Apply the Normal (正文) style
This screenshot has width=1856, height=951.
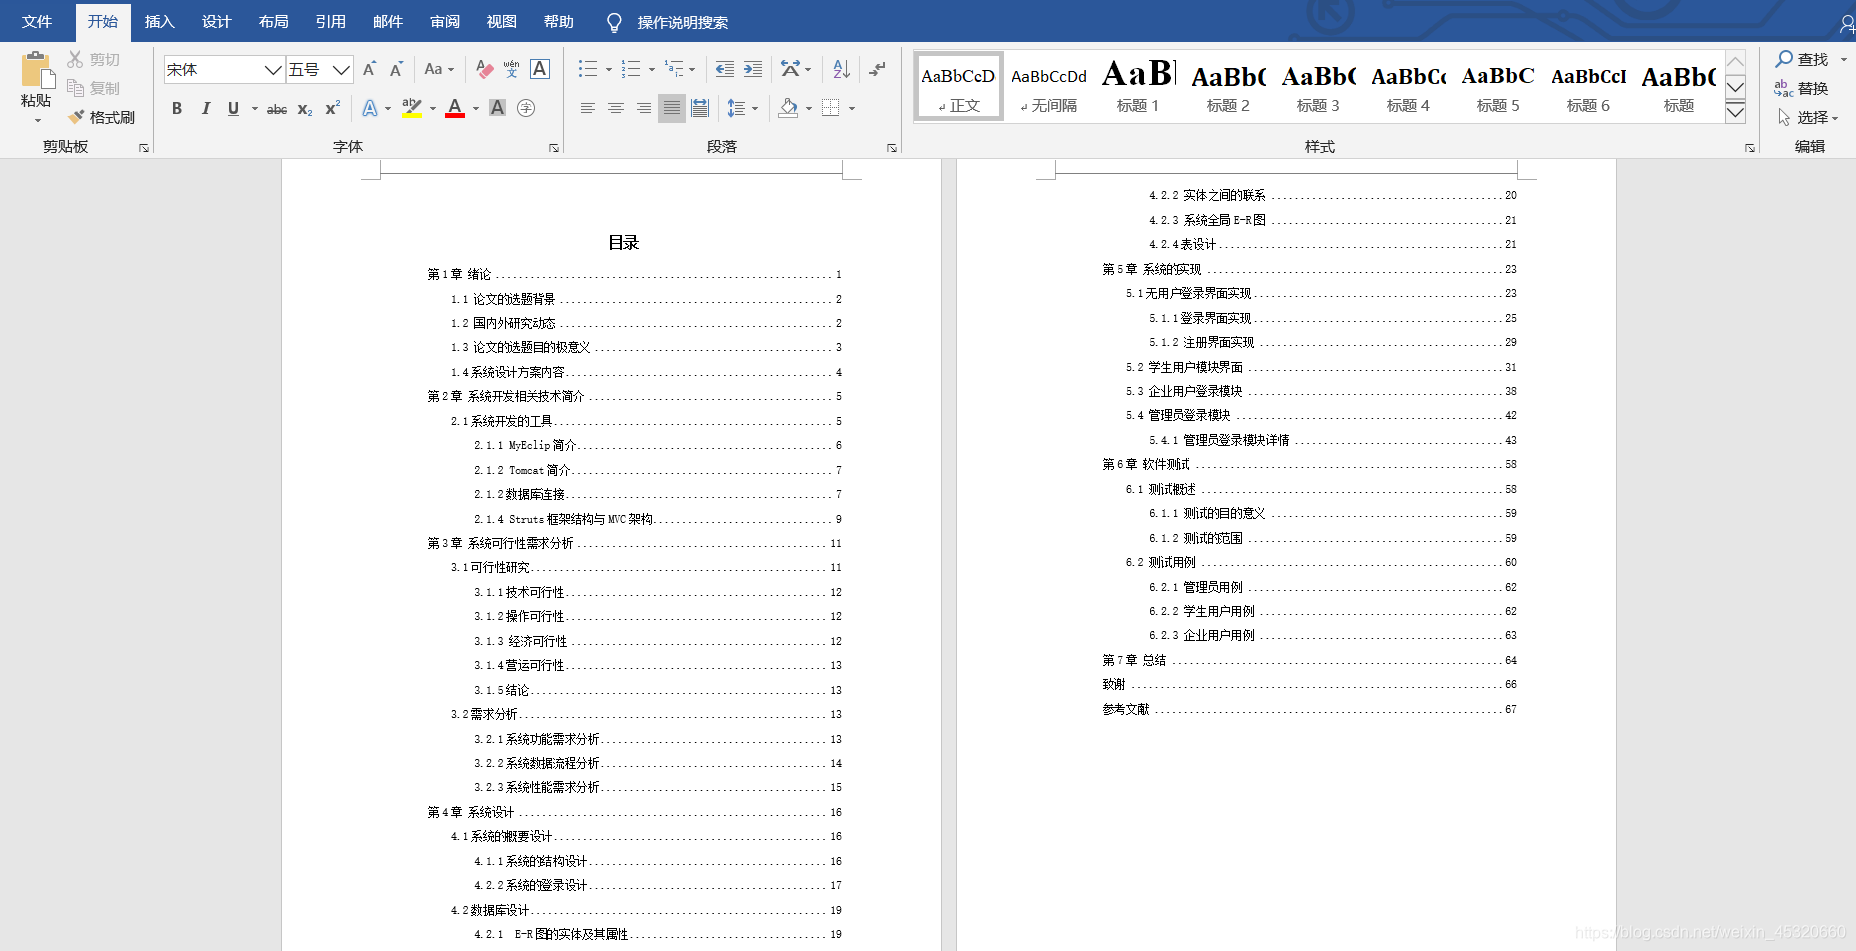958,87
